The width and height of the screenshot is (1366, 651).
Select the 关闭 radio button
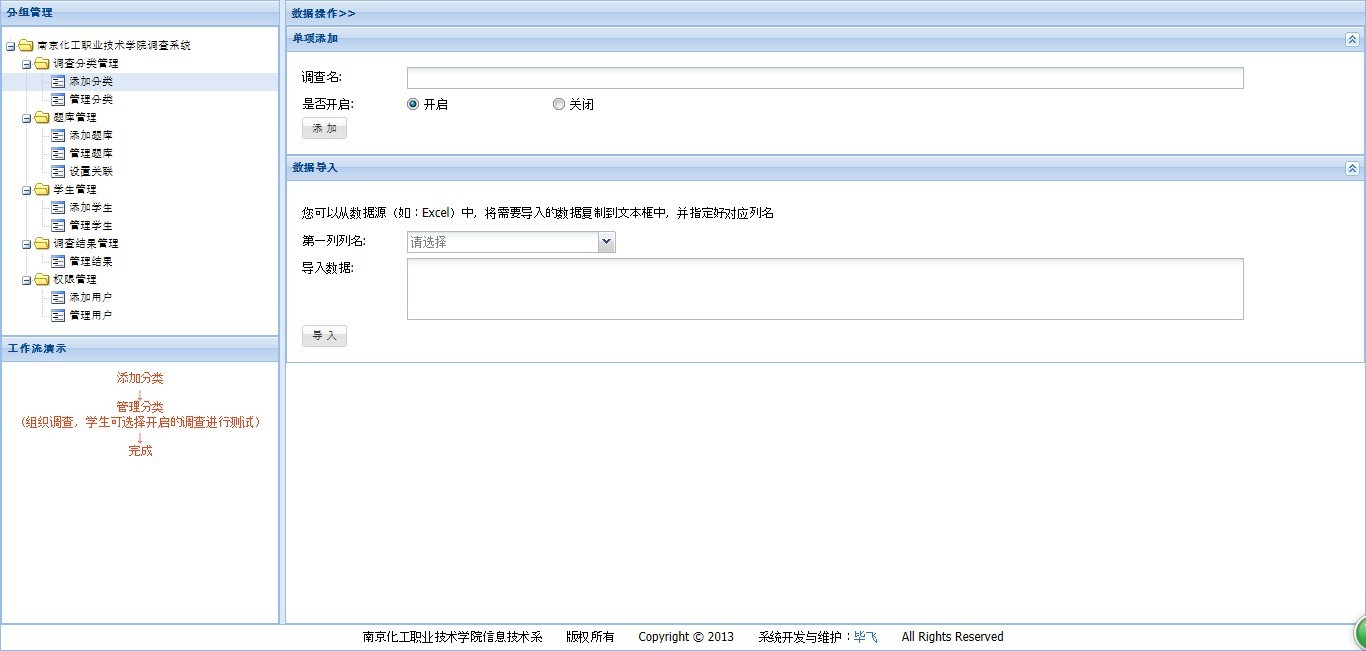(x=559, y=104)
